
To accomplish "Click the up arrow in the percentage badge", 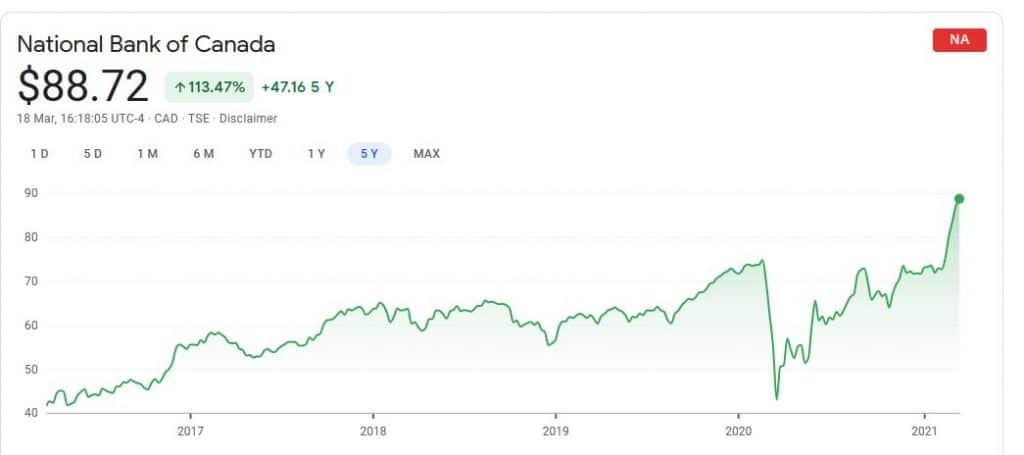I will [180, 87].
